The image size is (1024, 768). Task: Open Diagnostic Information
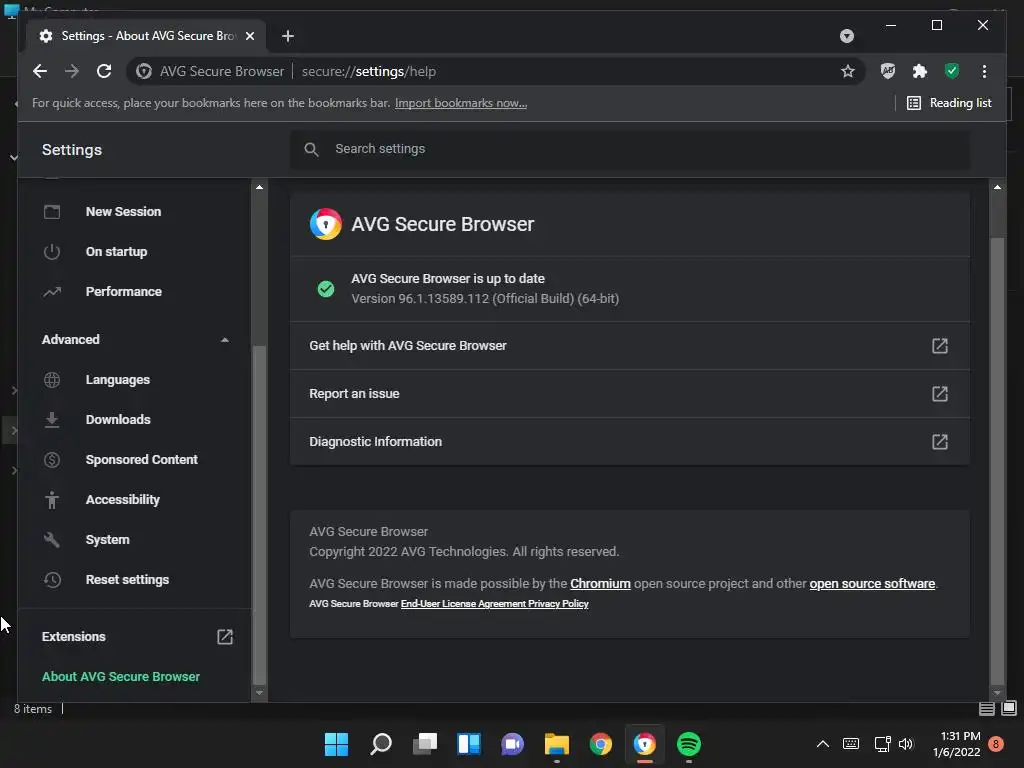click(x=630, y=441)
